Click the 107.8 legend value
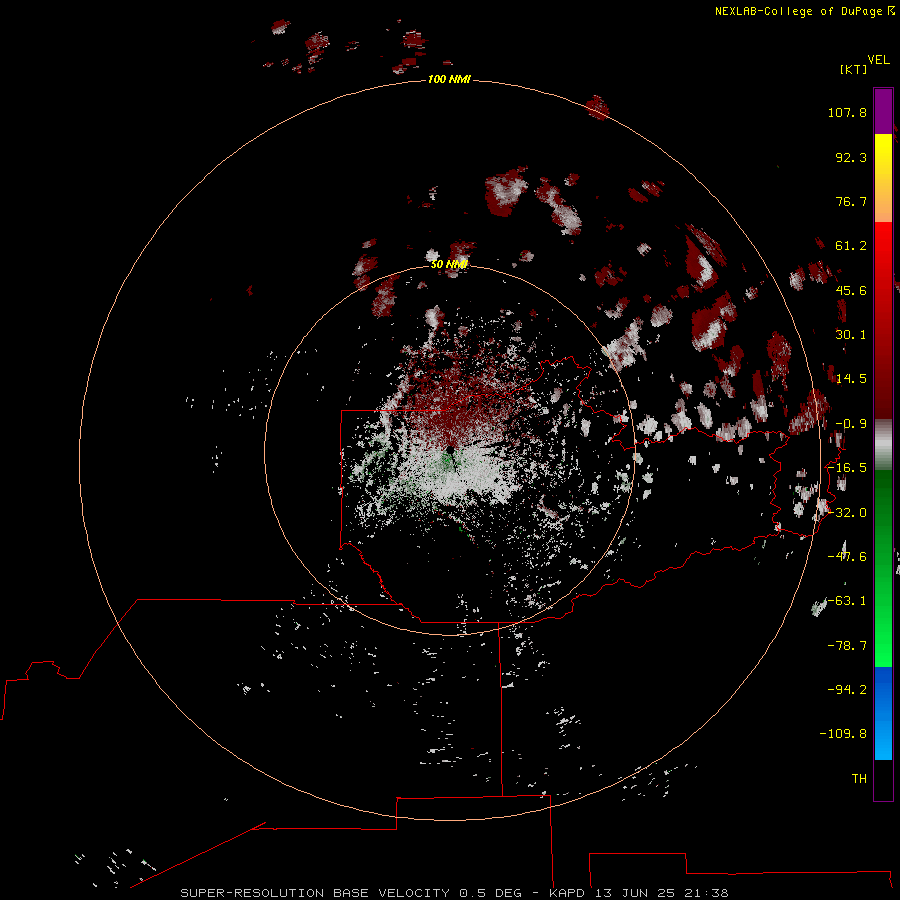The image size is (900, 900). 847,112
